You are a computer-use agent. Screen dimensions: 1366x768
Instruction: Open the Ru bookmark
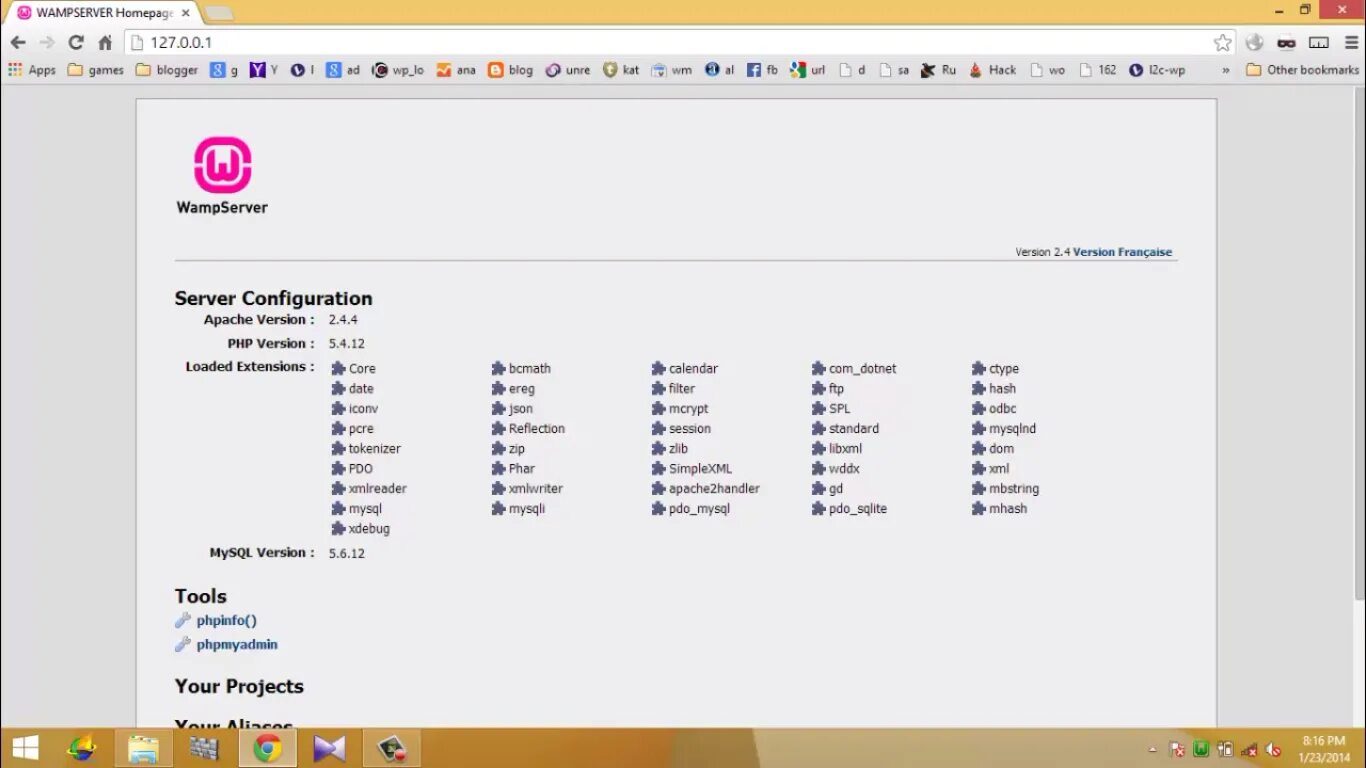pyautogui.click(x=939, y=70)
